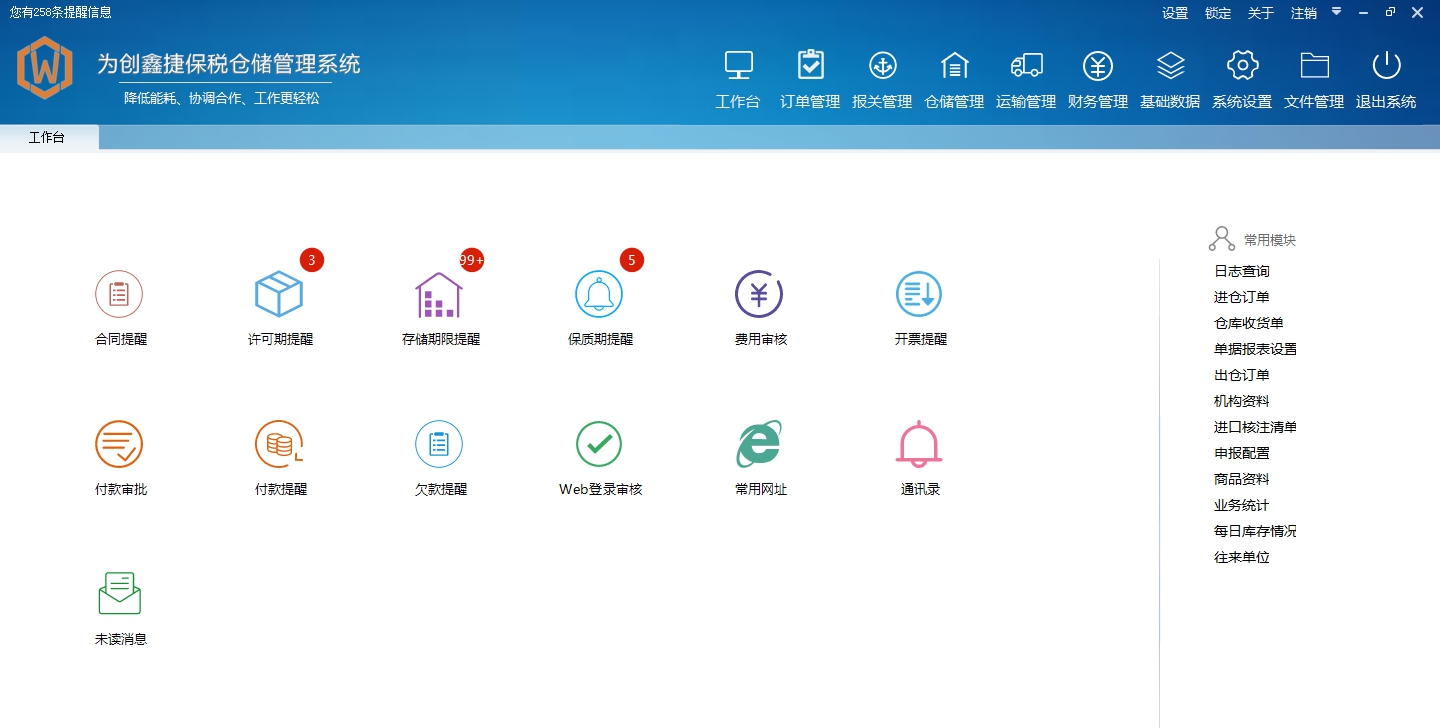Viewport: 1440px width, 728px height.
Task: Click the 许可期提醒 box icon
Action: (279, 295)
